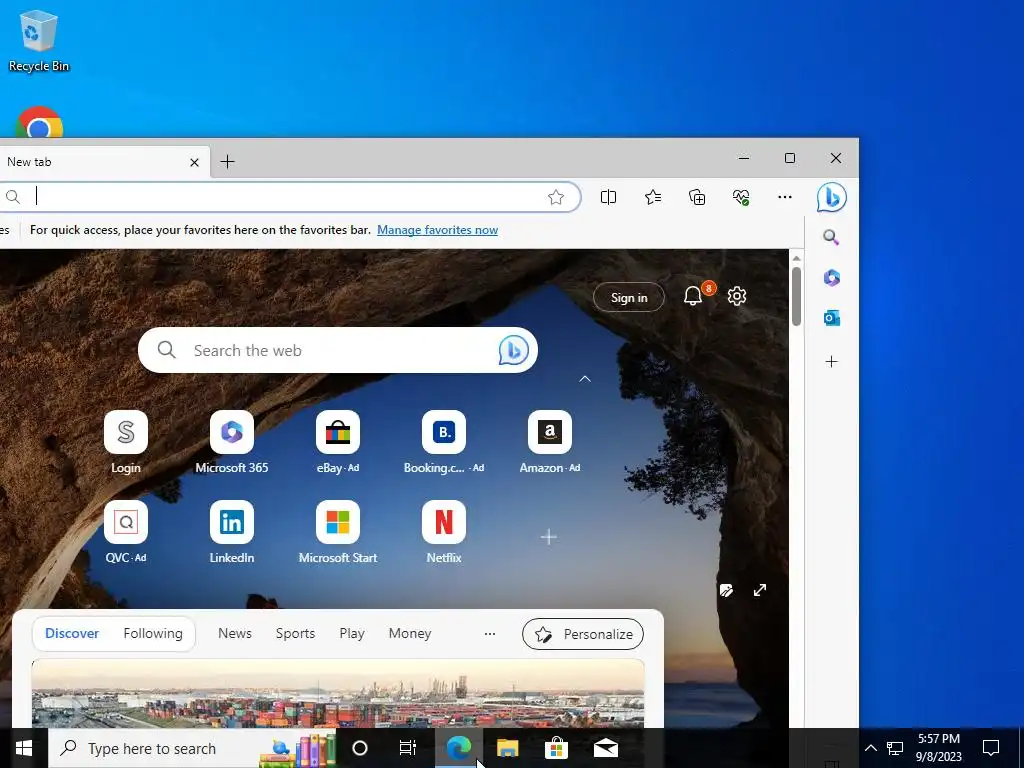Image resolution: width=1024 pixels, height=768 pixels.
Task: Click edit background icon on page
Action: (726, 590)
